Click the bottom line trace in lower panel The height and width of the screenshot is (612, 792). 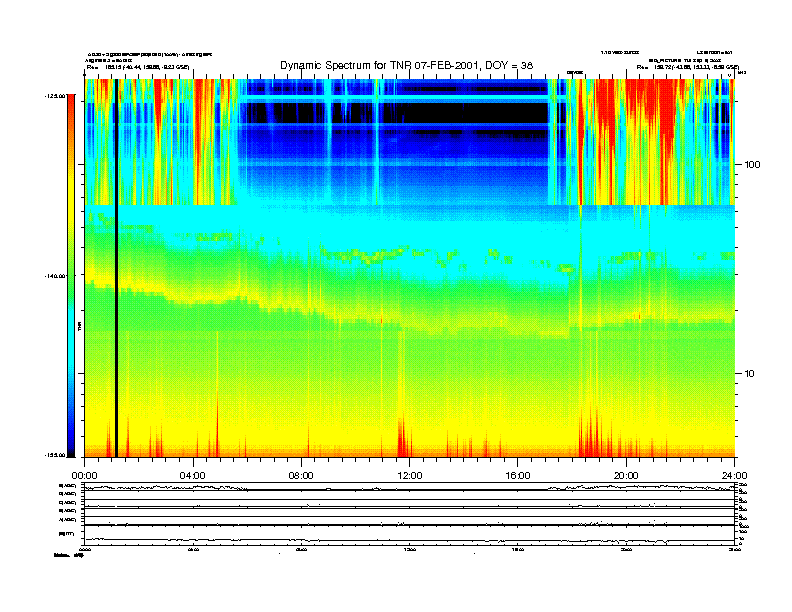click(409, 540)
